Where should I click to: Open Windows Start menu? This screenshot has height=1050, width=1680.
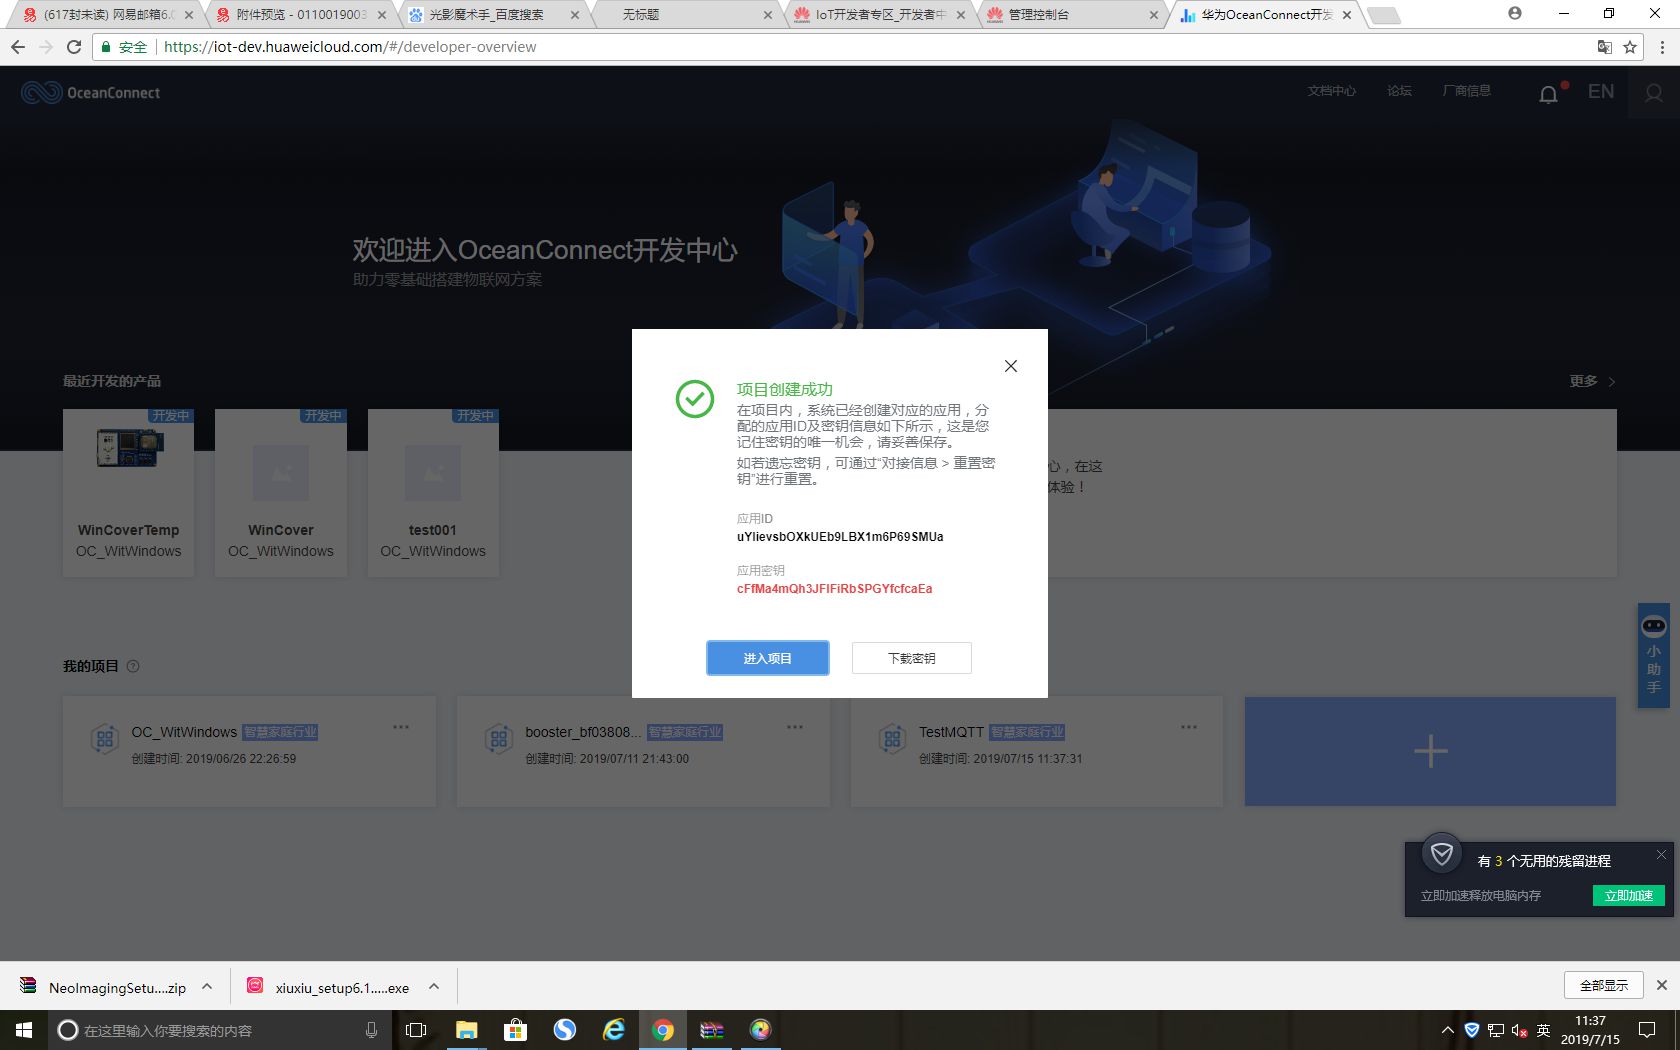24,1030
